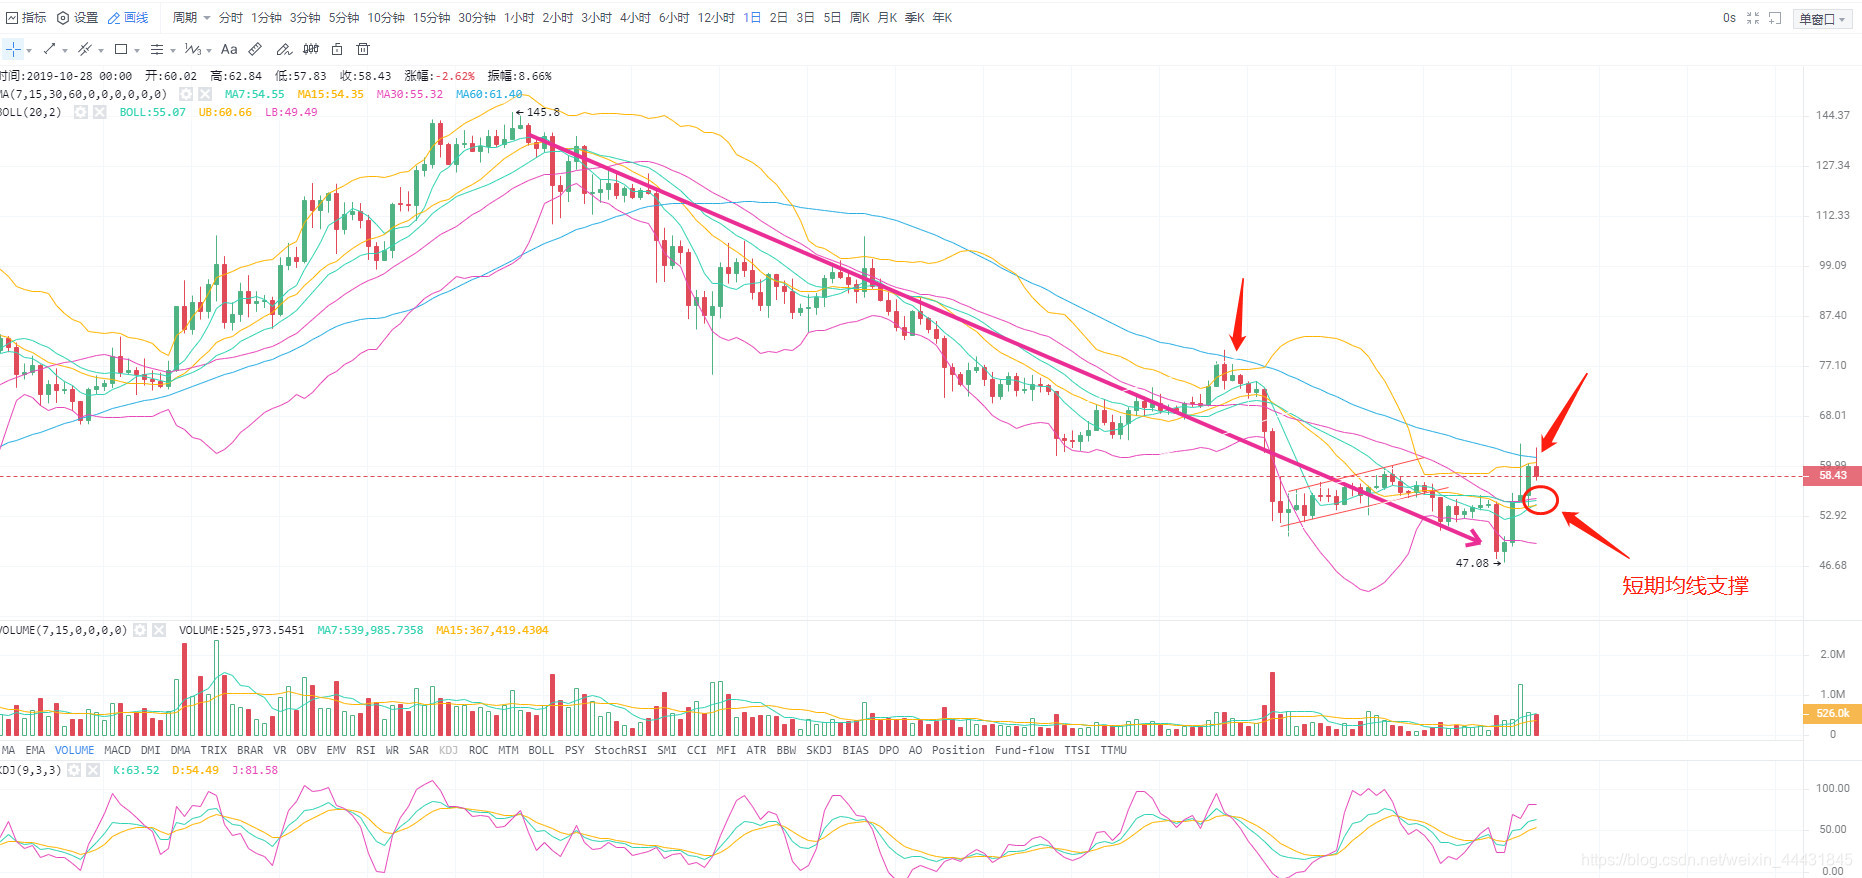Open the 指标 indicators panel
Screen dimensions: 1862x878
coord(26,18)
